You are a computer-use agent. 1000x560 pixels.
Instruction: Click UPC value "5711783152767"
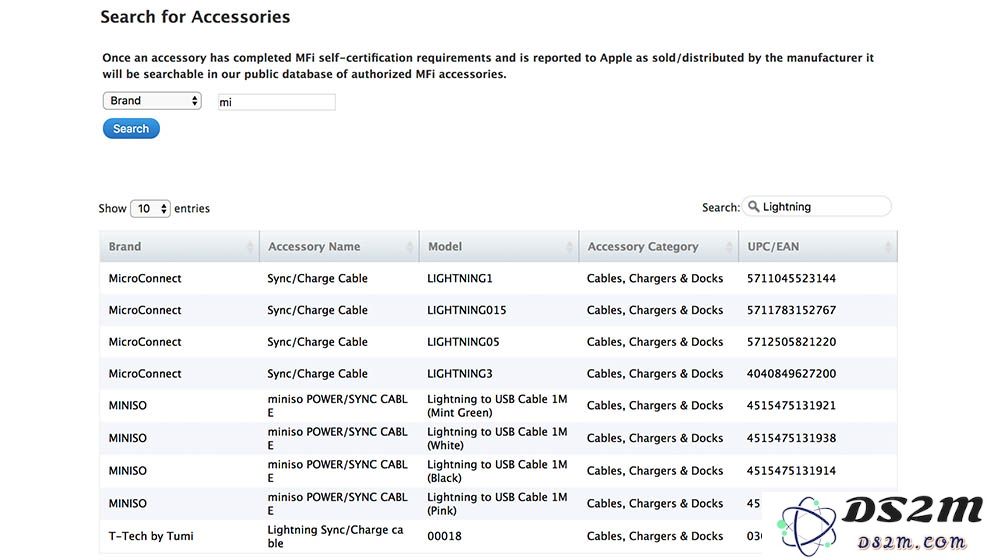pos(791,310)
